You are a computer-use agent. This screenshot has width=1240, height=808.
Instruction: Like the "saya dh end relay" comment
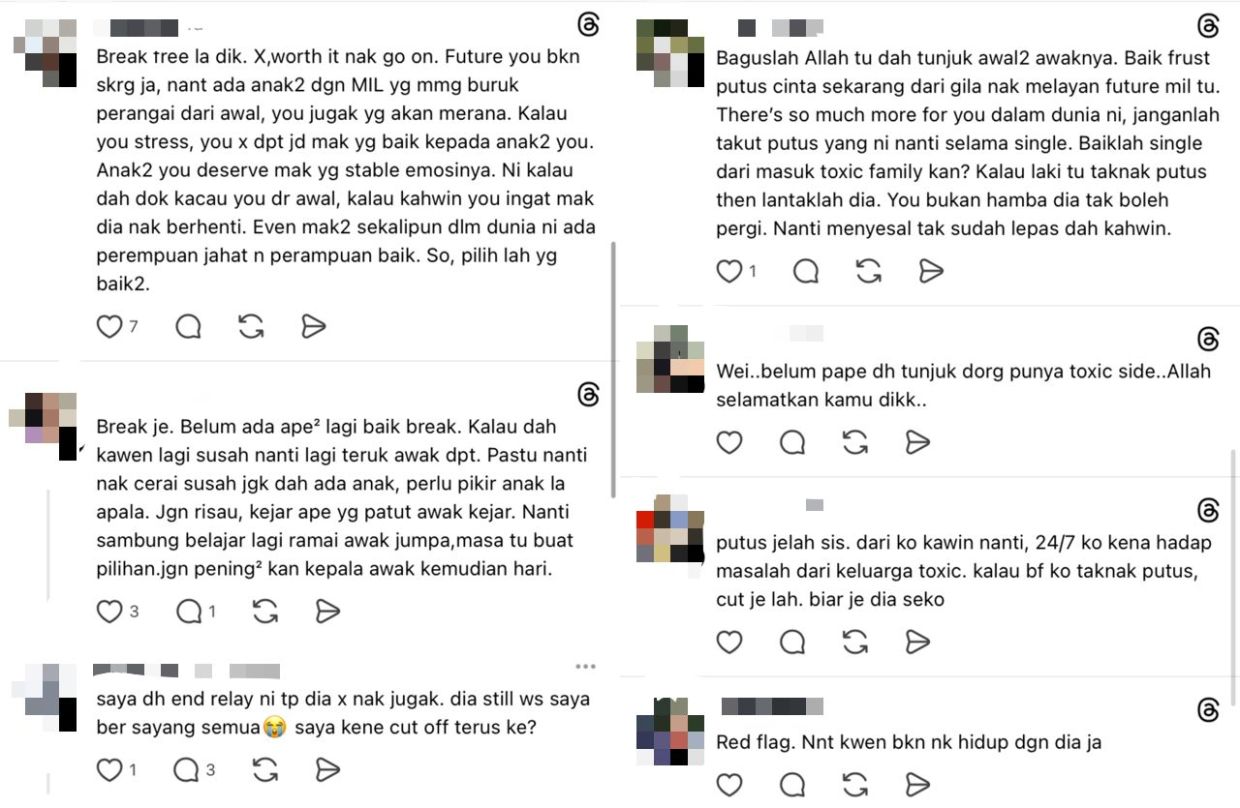(109, 769)
